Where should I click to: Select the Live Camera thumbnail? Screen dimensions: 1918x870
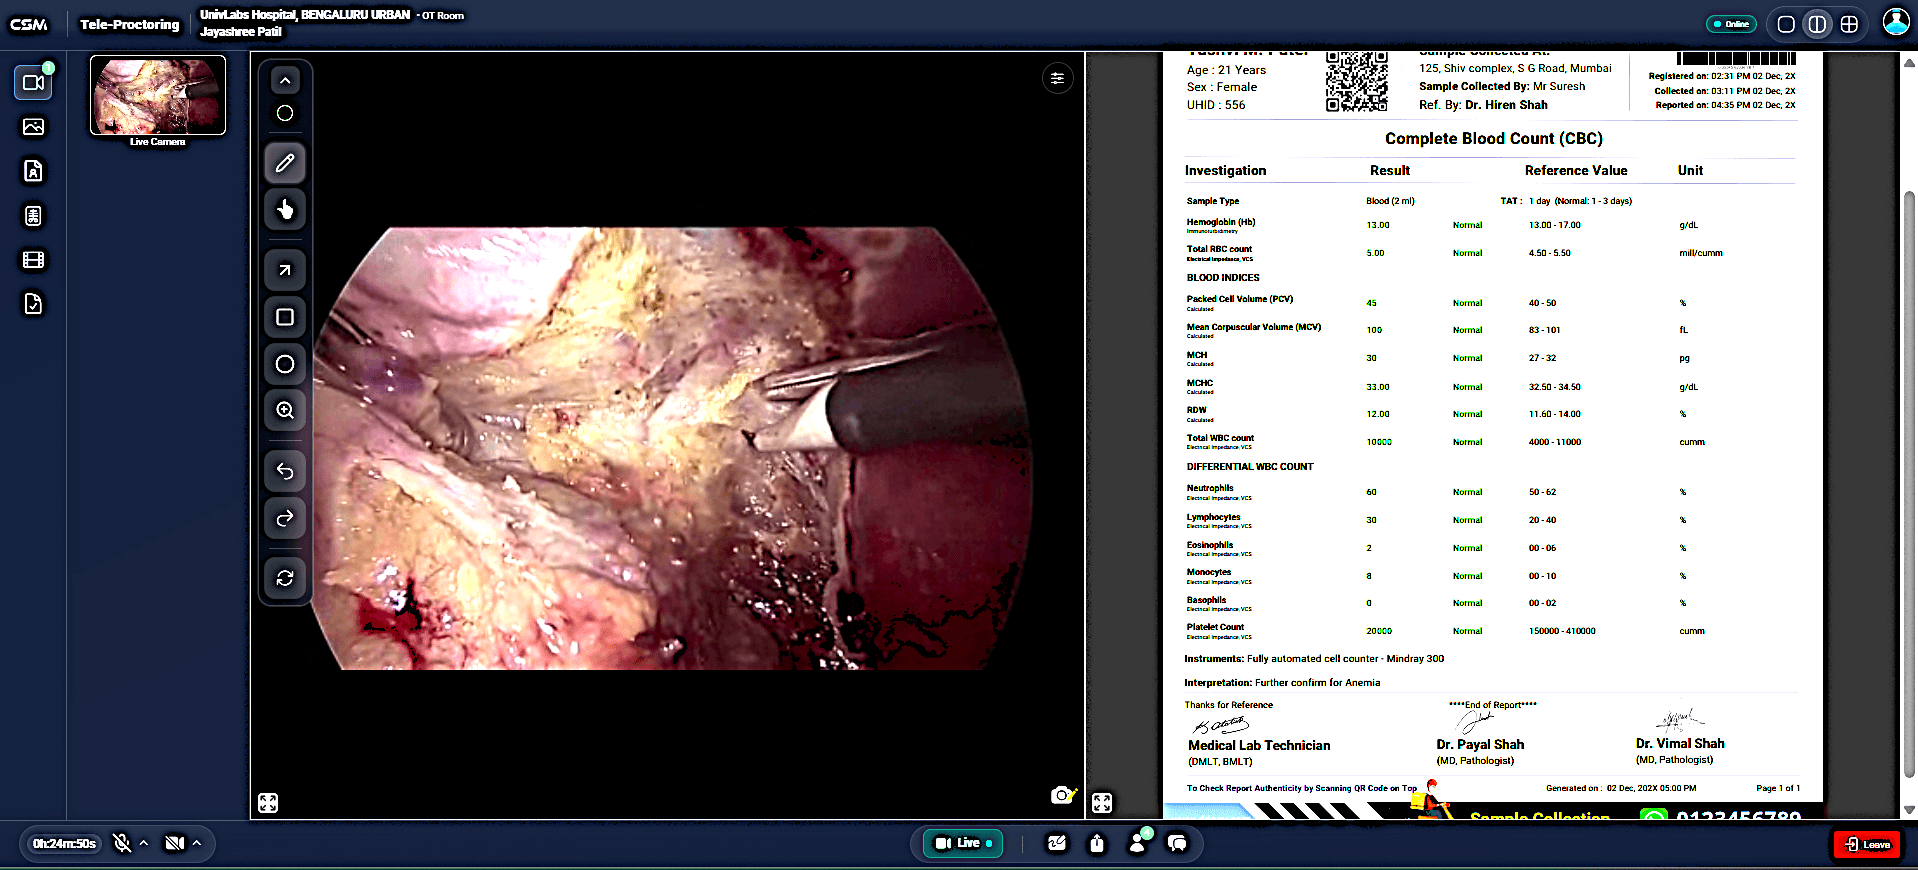pyautogui.click(x=158, y=96)
